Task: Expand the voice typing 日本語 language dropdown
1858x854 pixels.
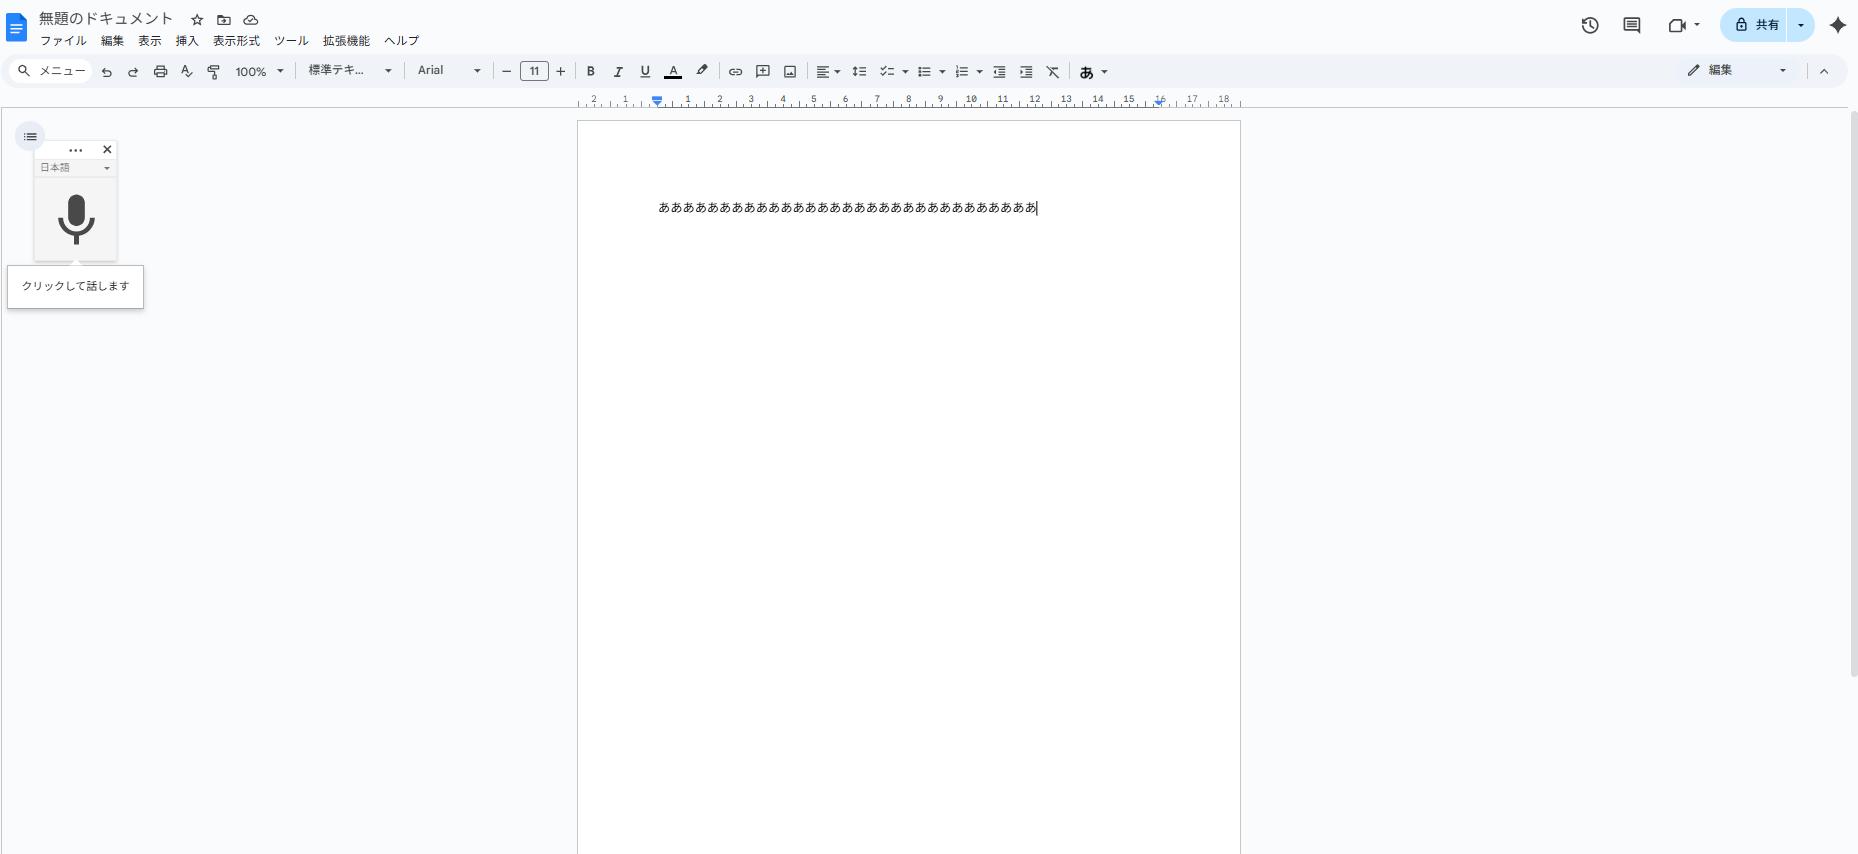Action: pos(75,168)
